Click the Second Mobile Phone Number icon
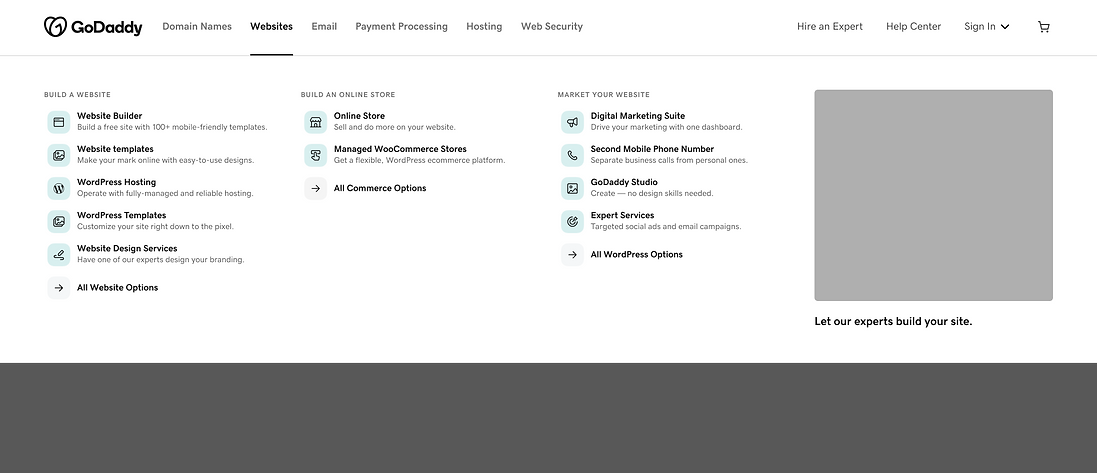 (572, 155)
